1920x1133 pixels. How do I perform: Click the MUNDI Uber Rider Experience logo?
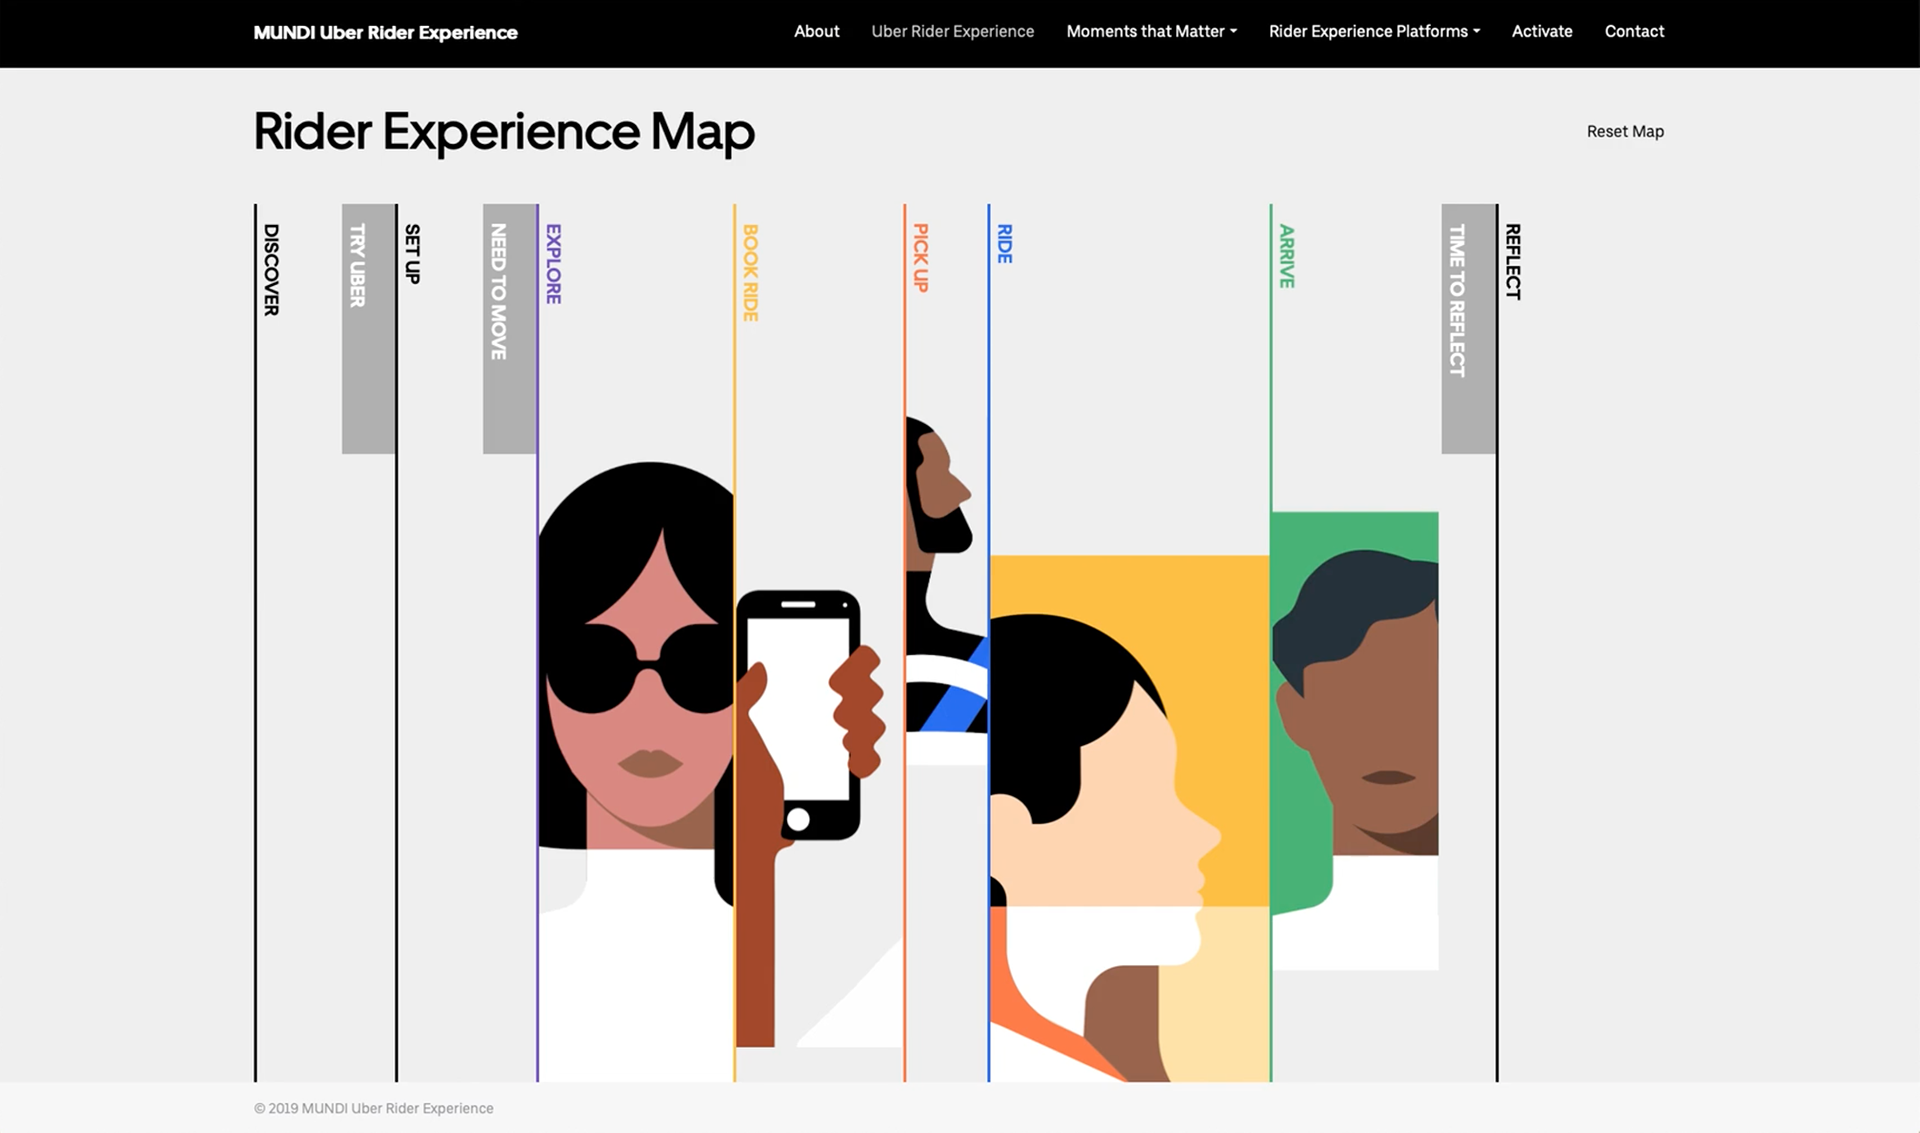[385, 32]
